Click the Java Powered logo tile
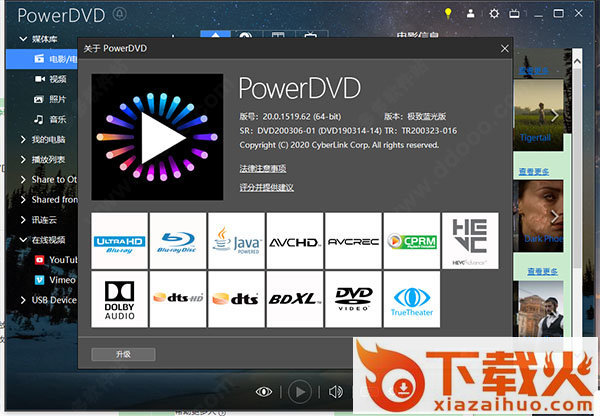The height and width of the screenshot is (416, 600). coord(236,241)
